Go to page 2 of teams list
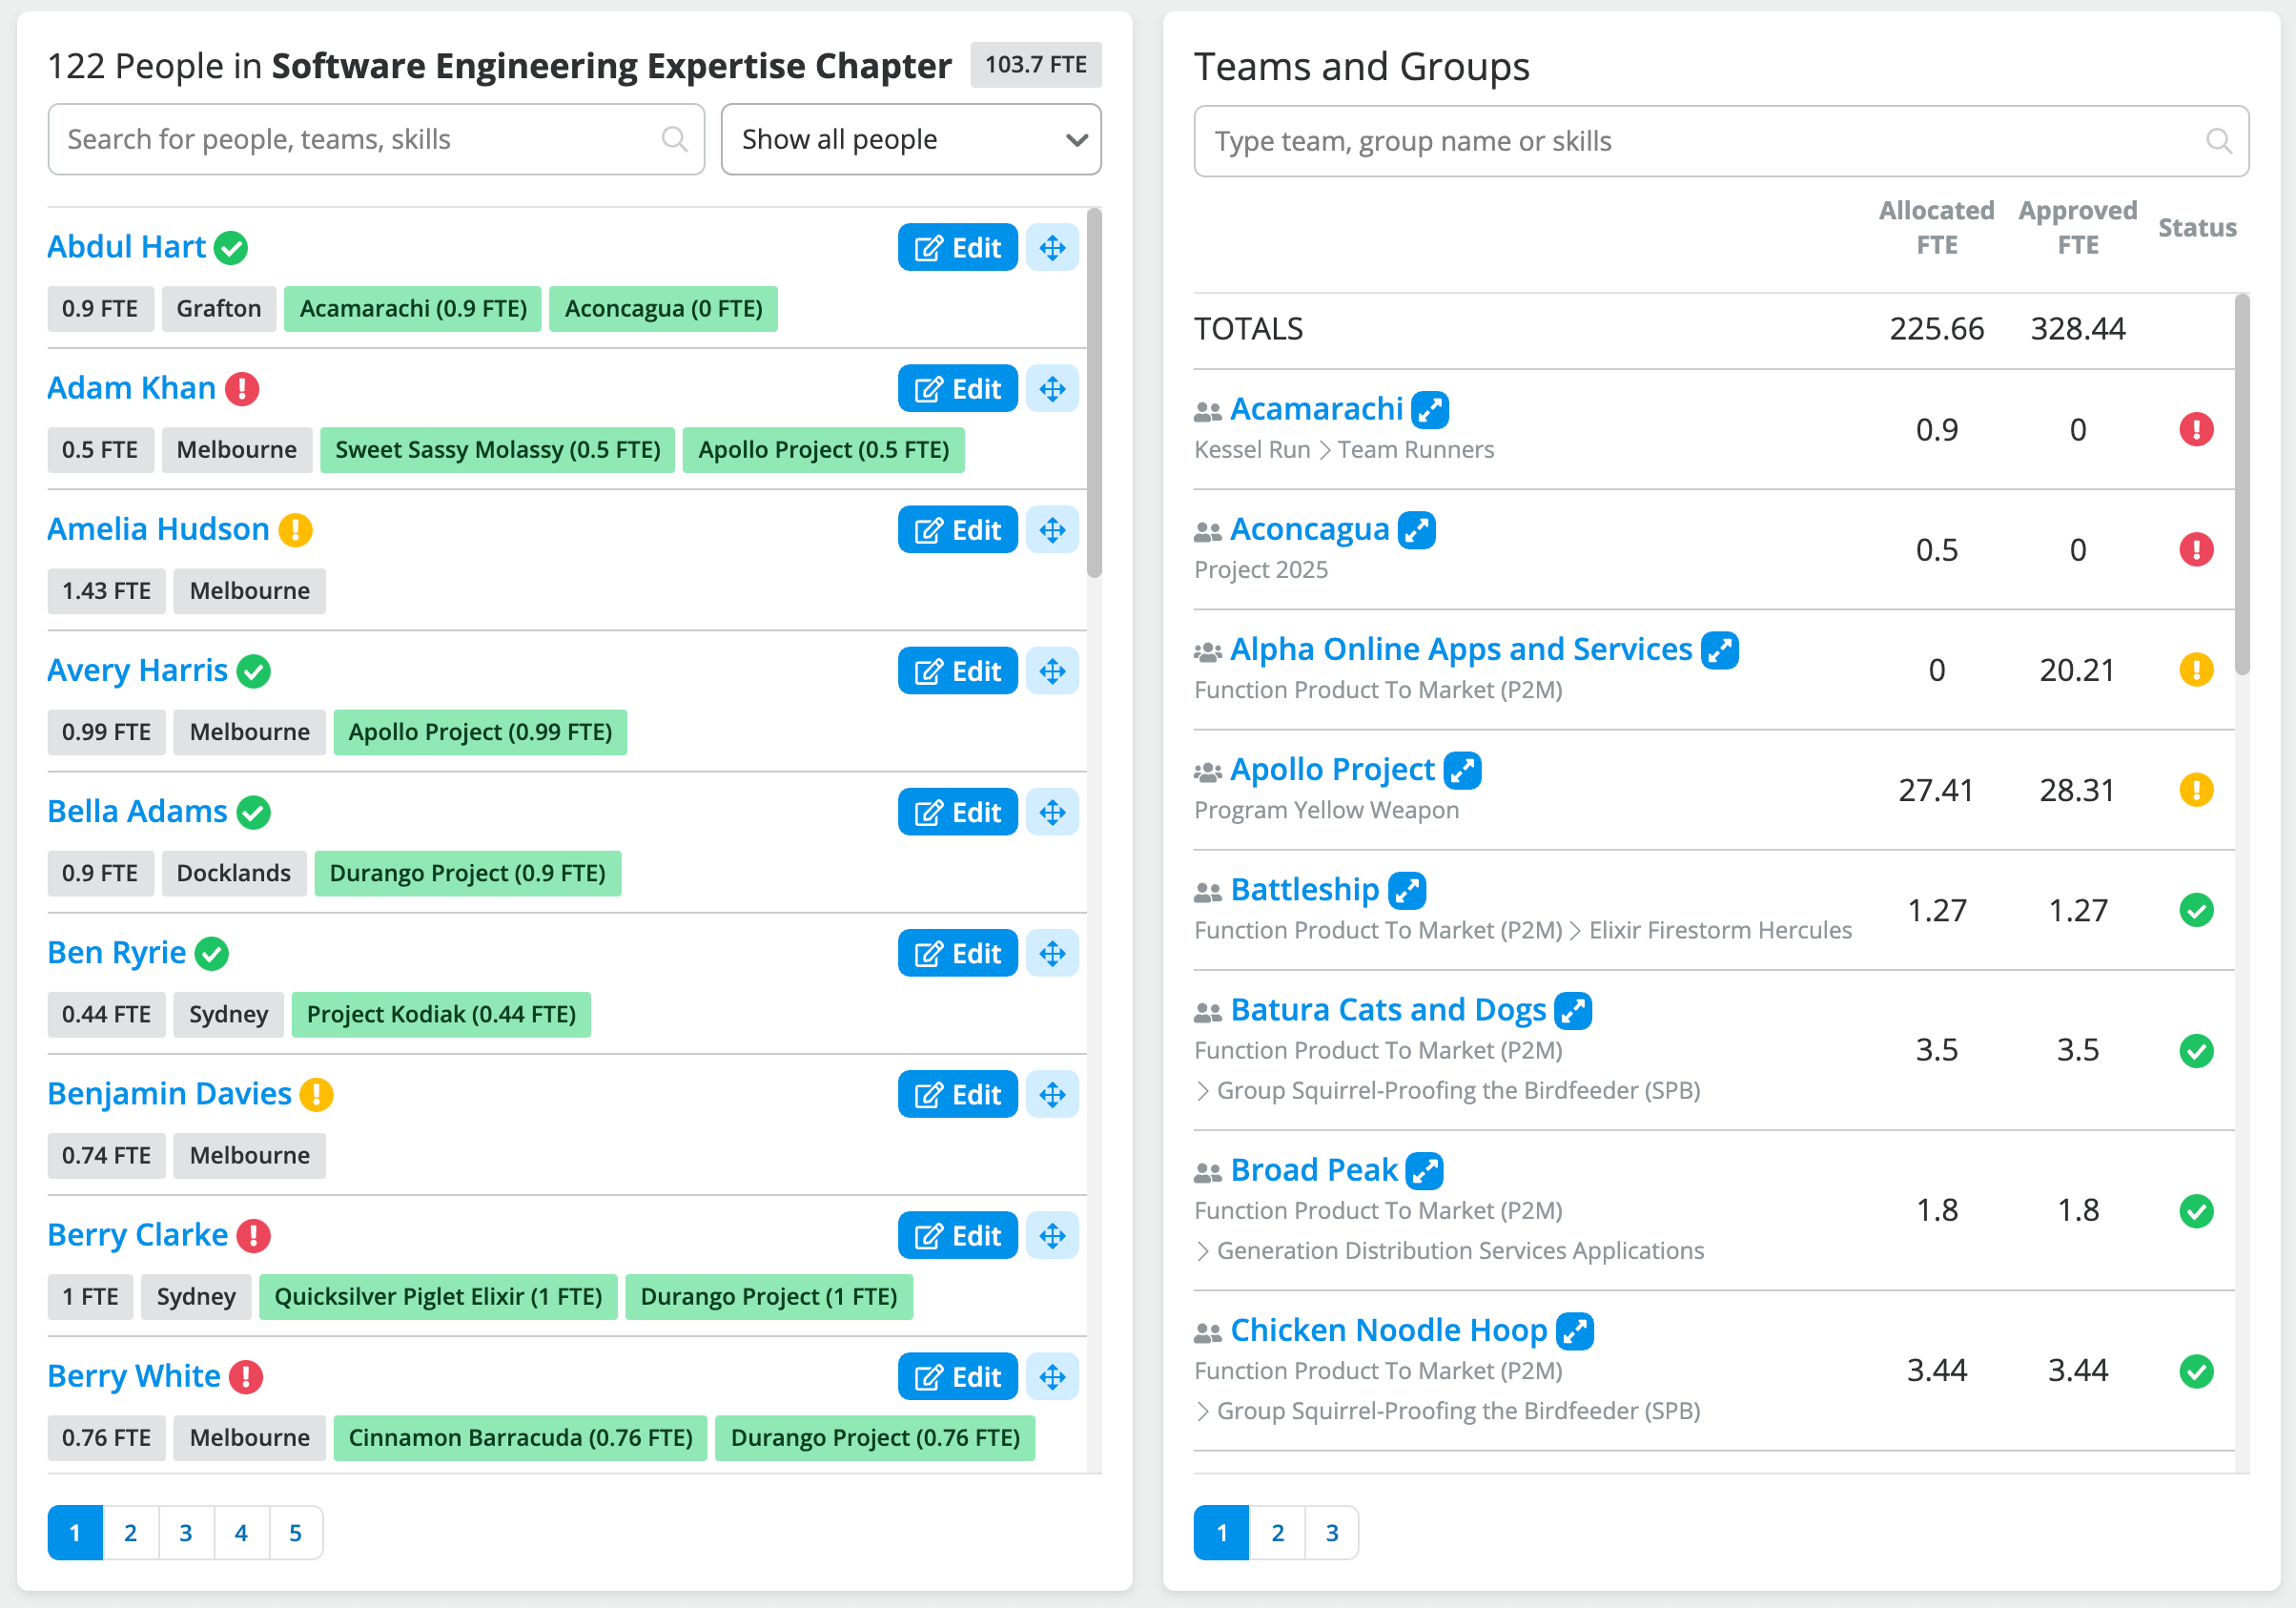The width and height of the screenshot is (2296, 1608). 1277,1532
